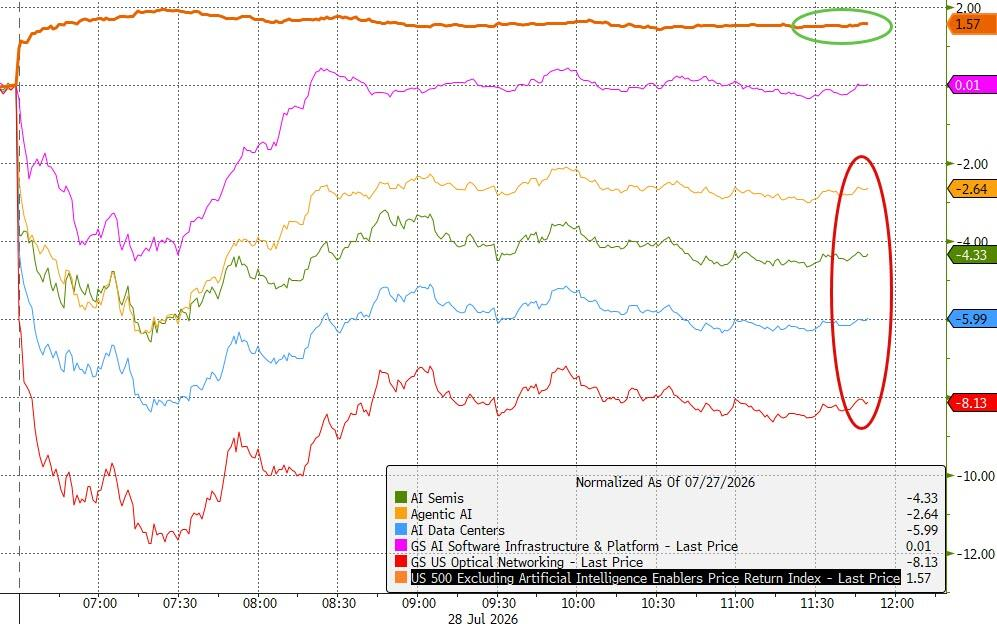
Task: Select the AI Semis legend entry
Action: tap(437, 498)
